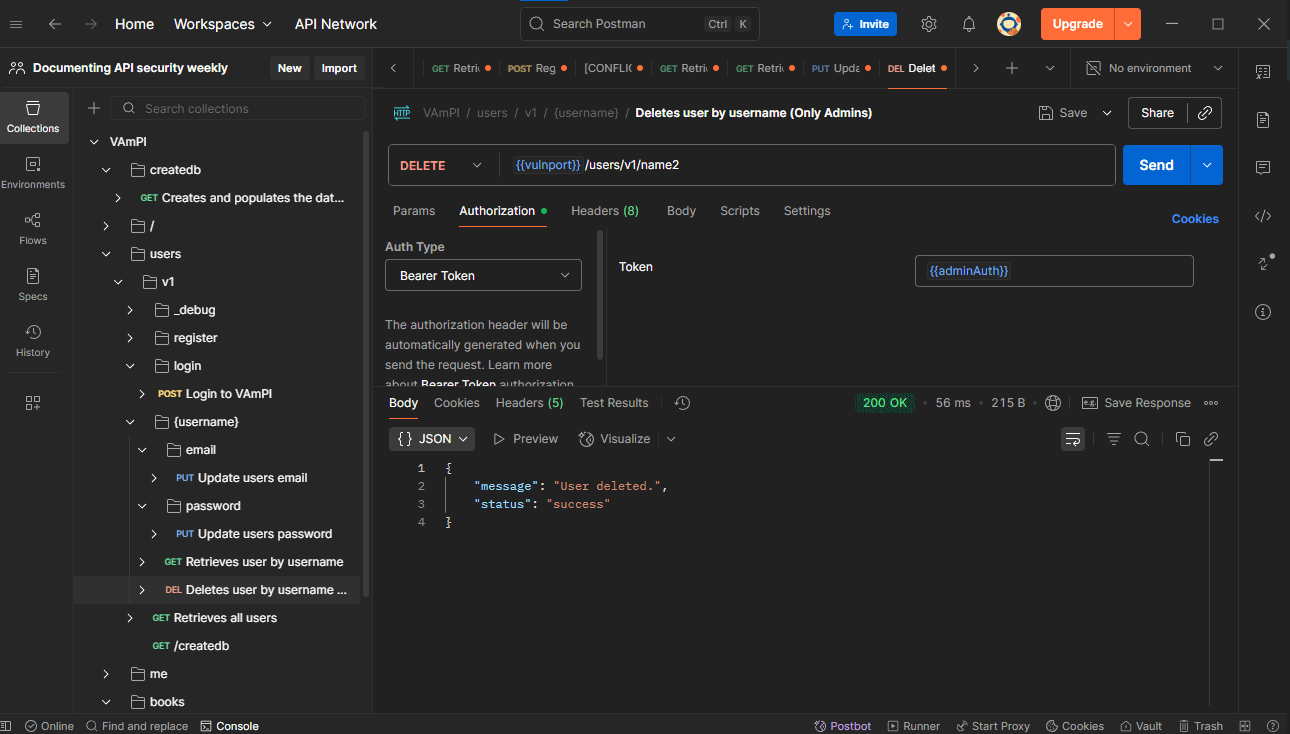Open the Environments sidebar panel
This screenshot has width=1290, height=734.
33,172
